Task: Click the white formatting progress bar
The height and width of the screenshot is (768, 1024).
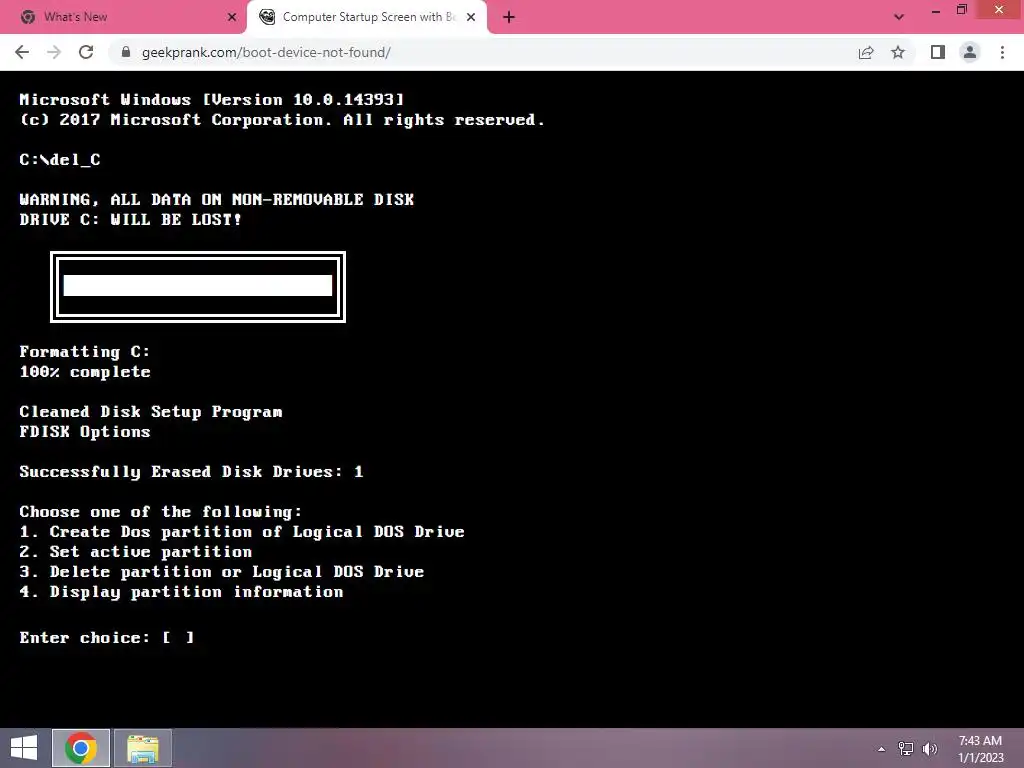Action: [198, 286]
